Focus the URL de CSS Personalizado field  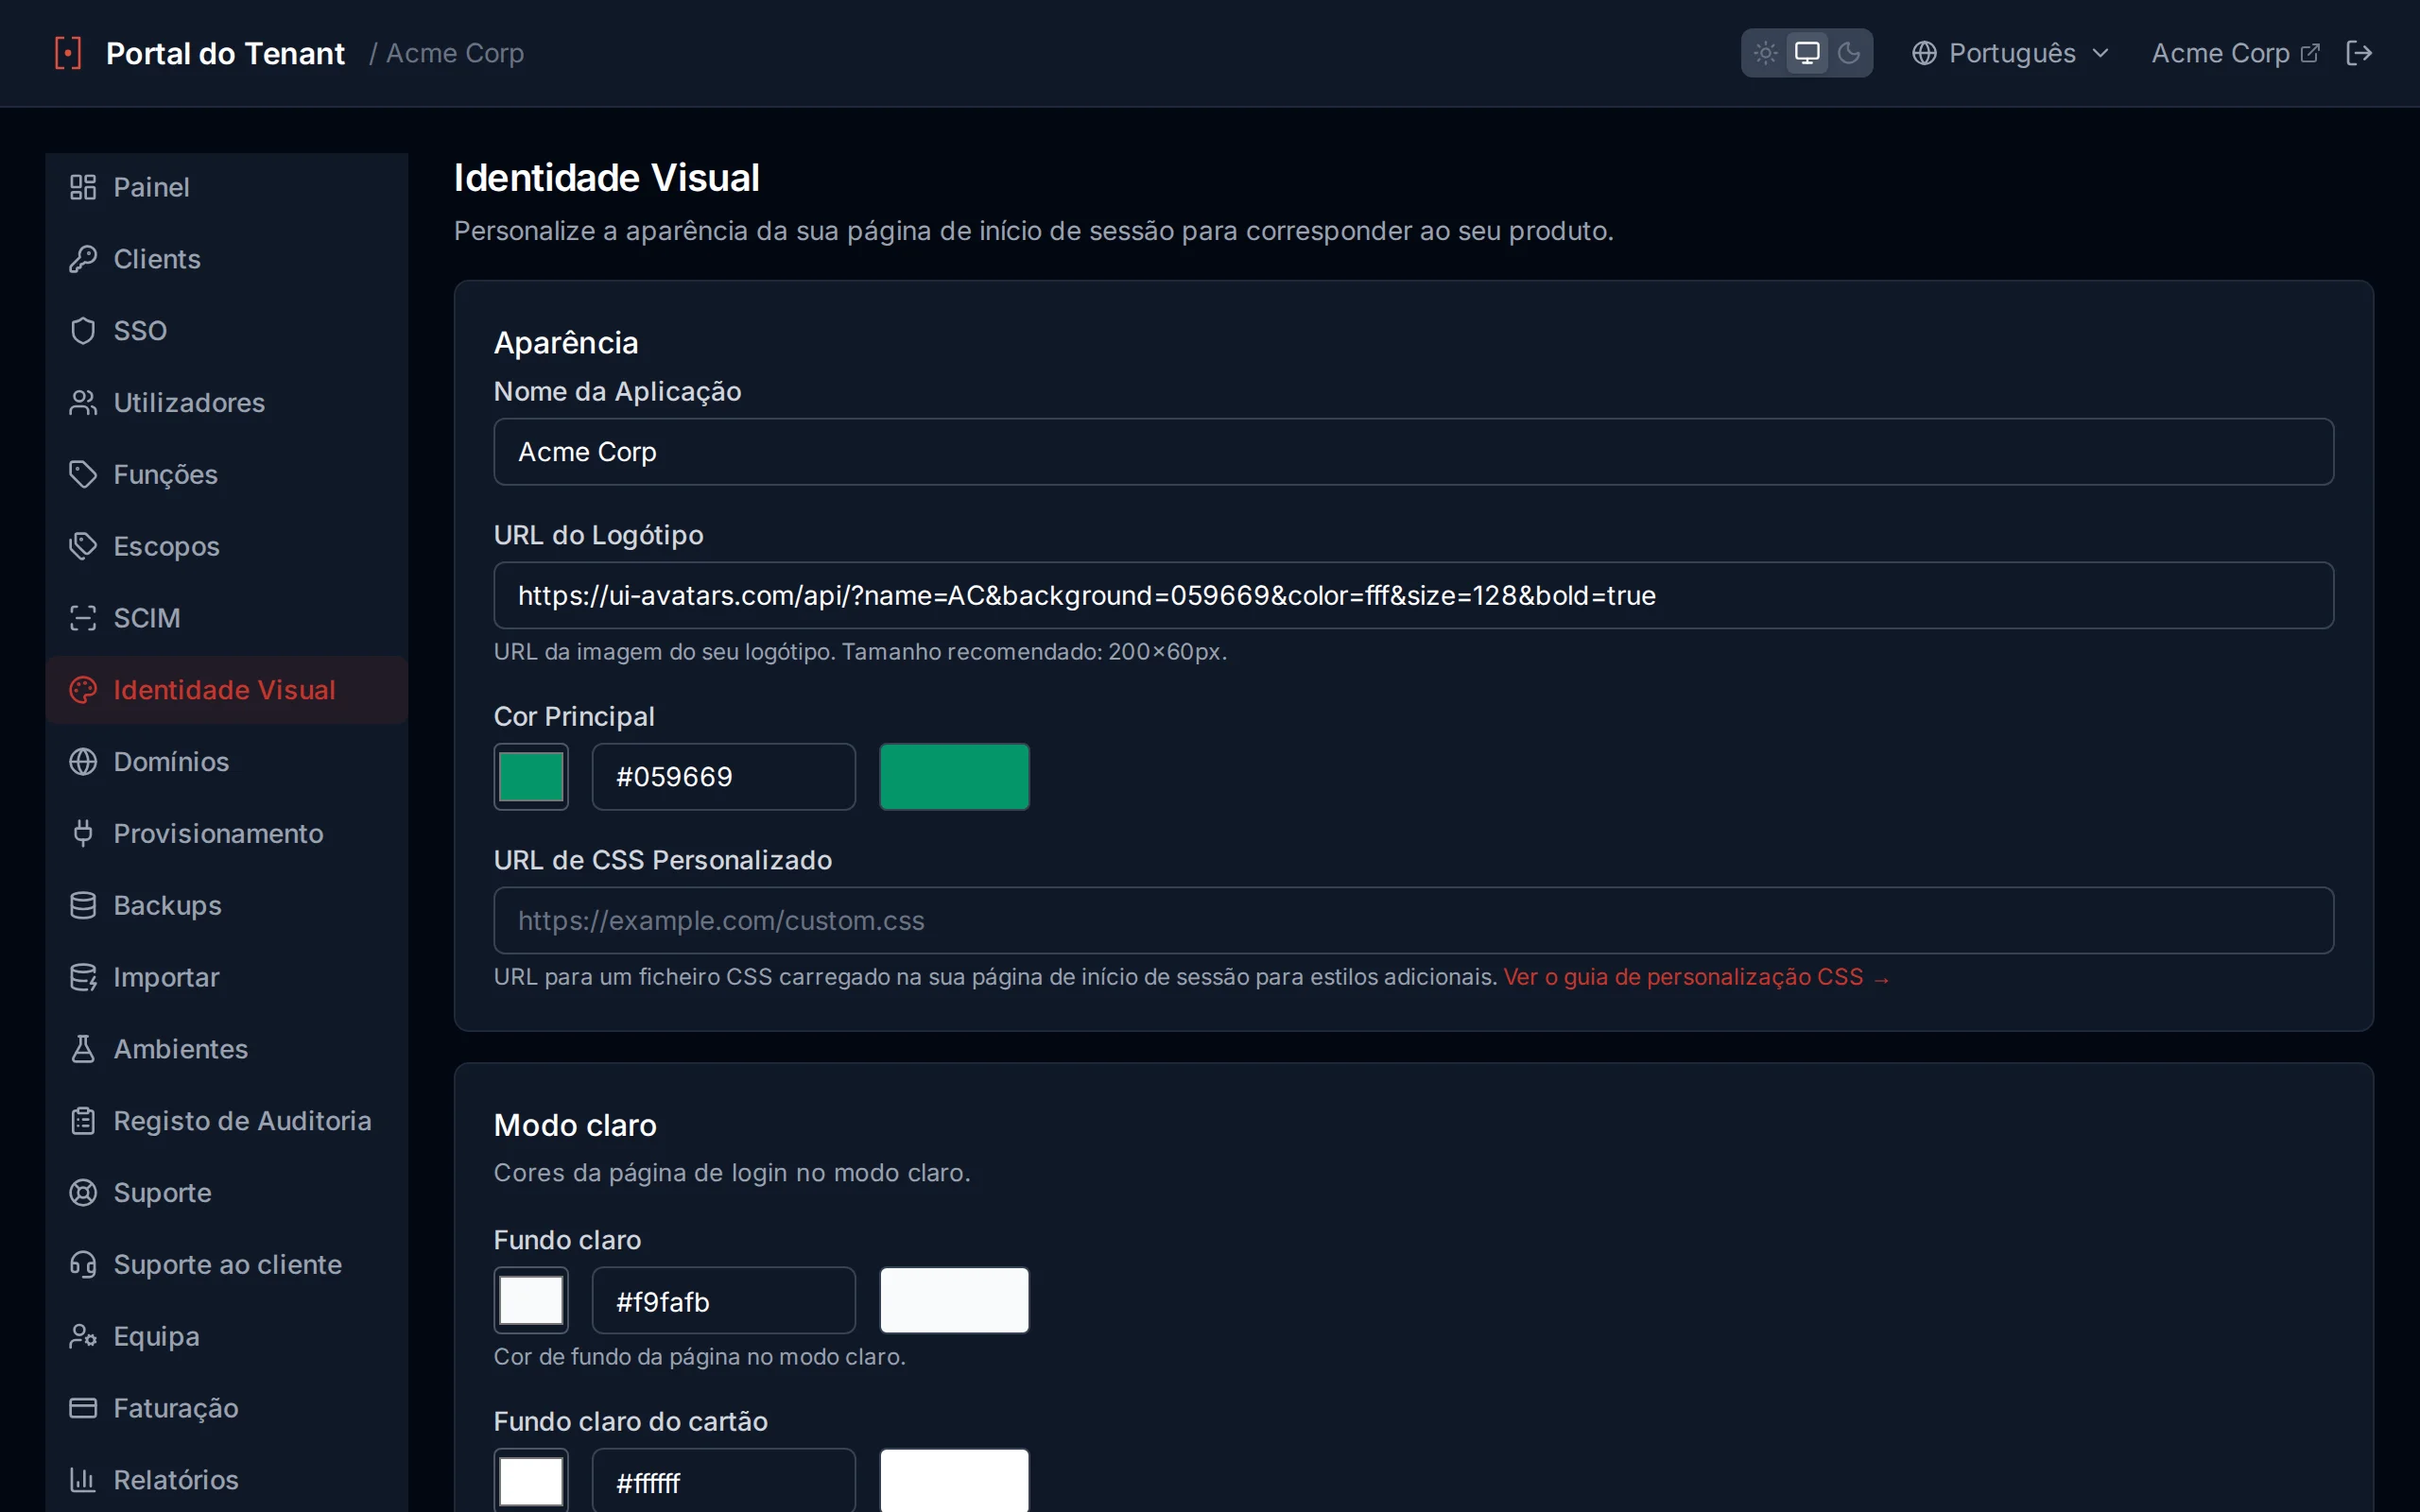point(1413,921)
